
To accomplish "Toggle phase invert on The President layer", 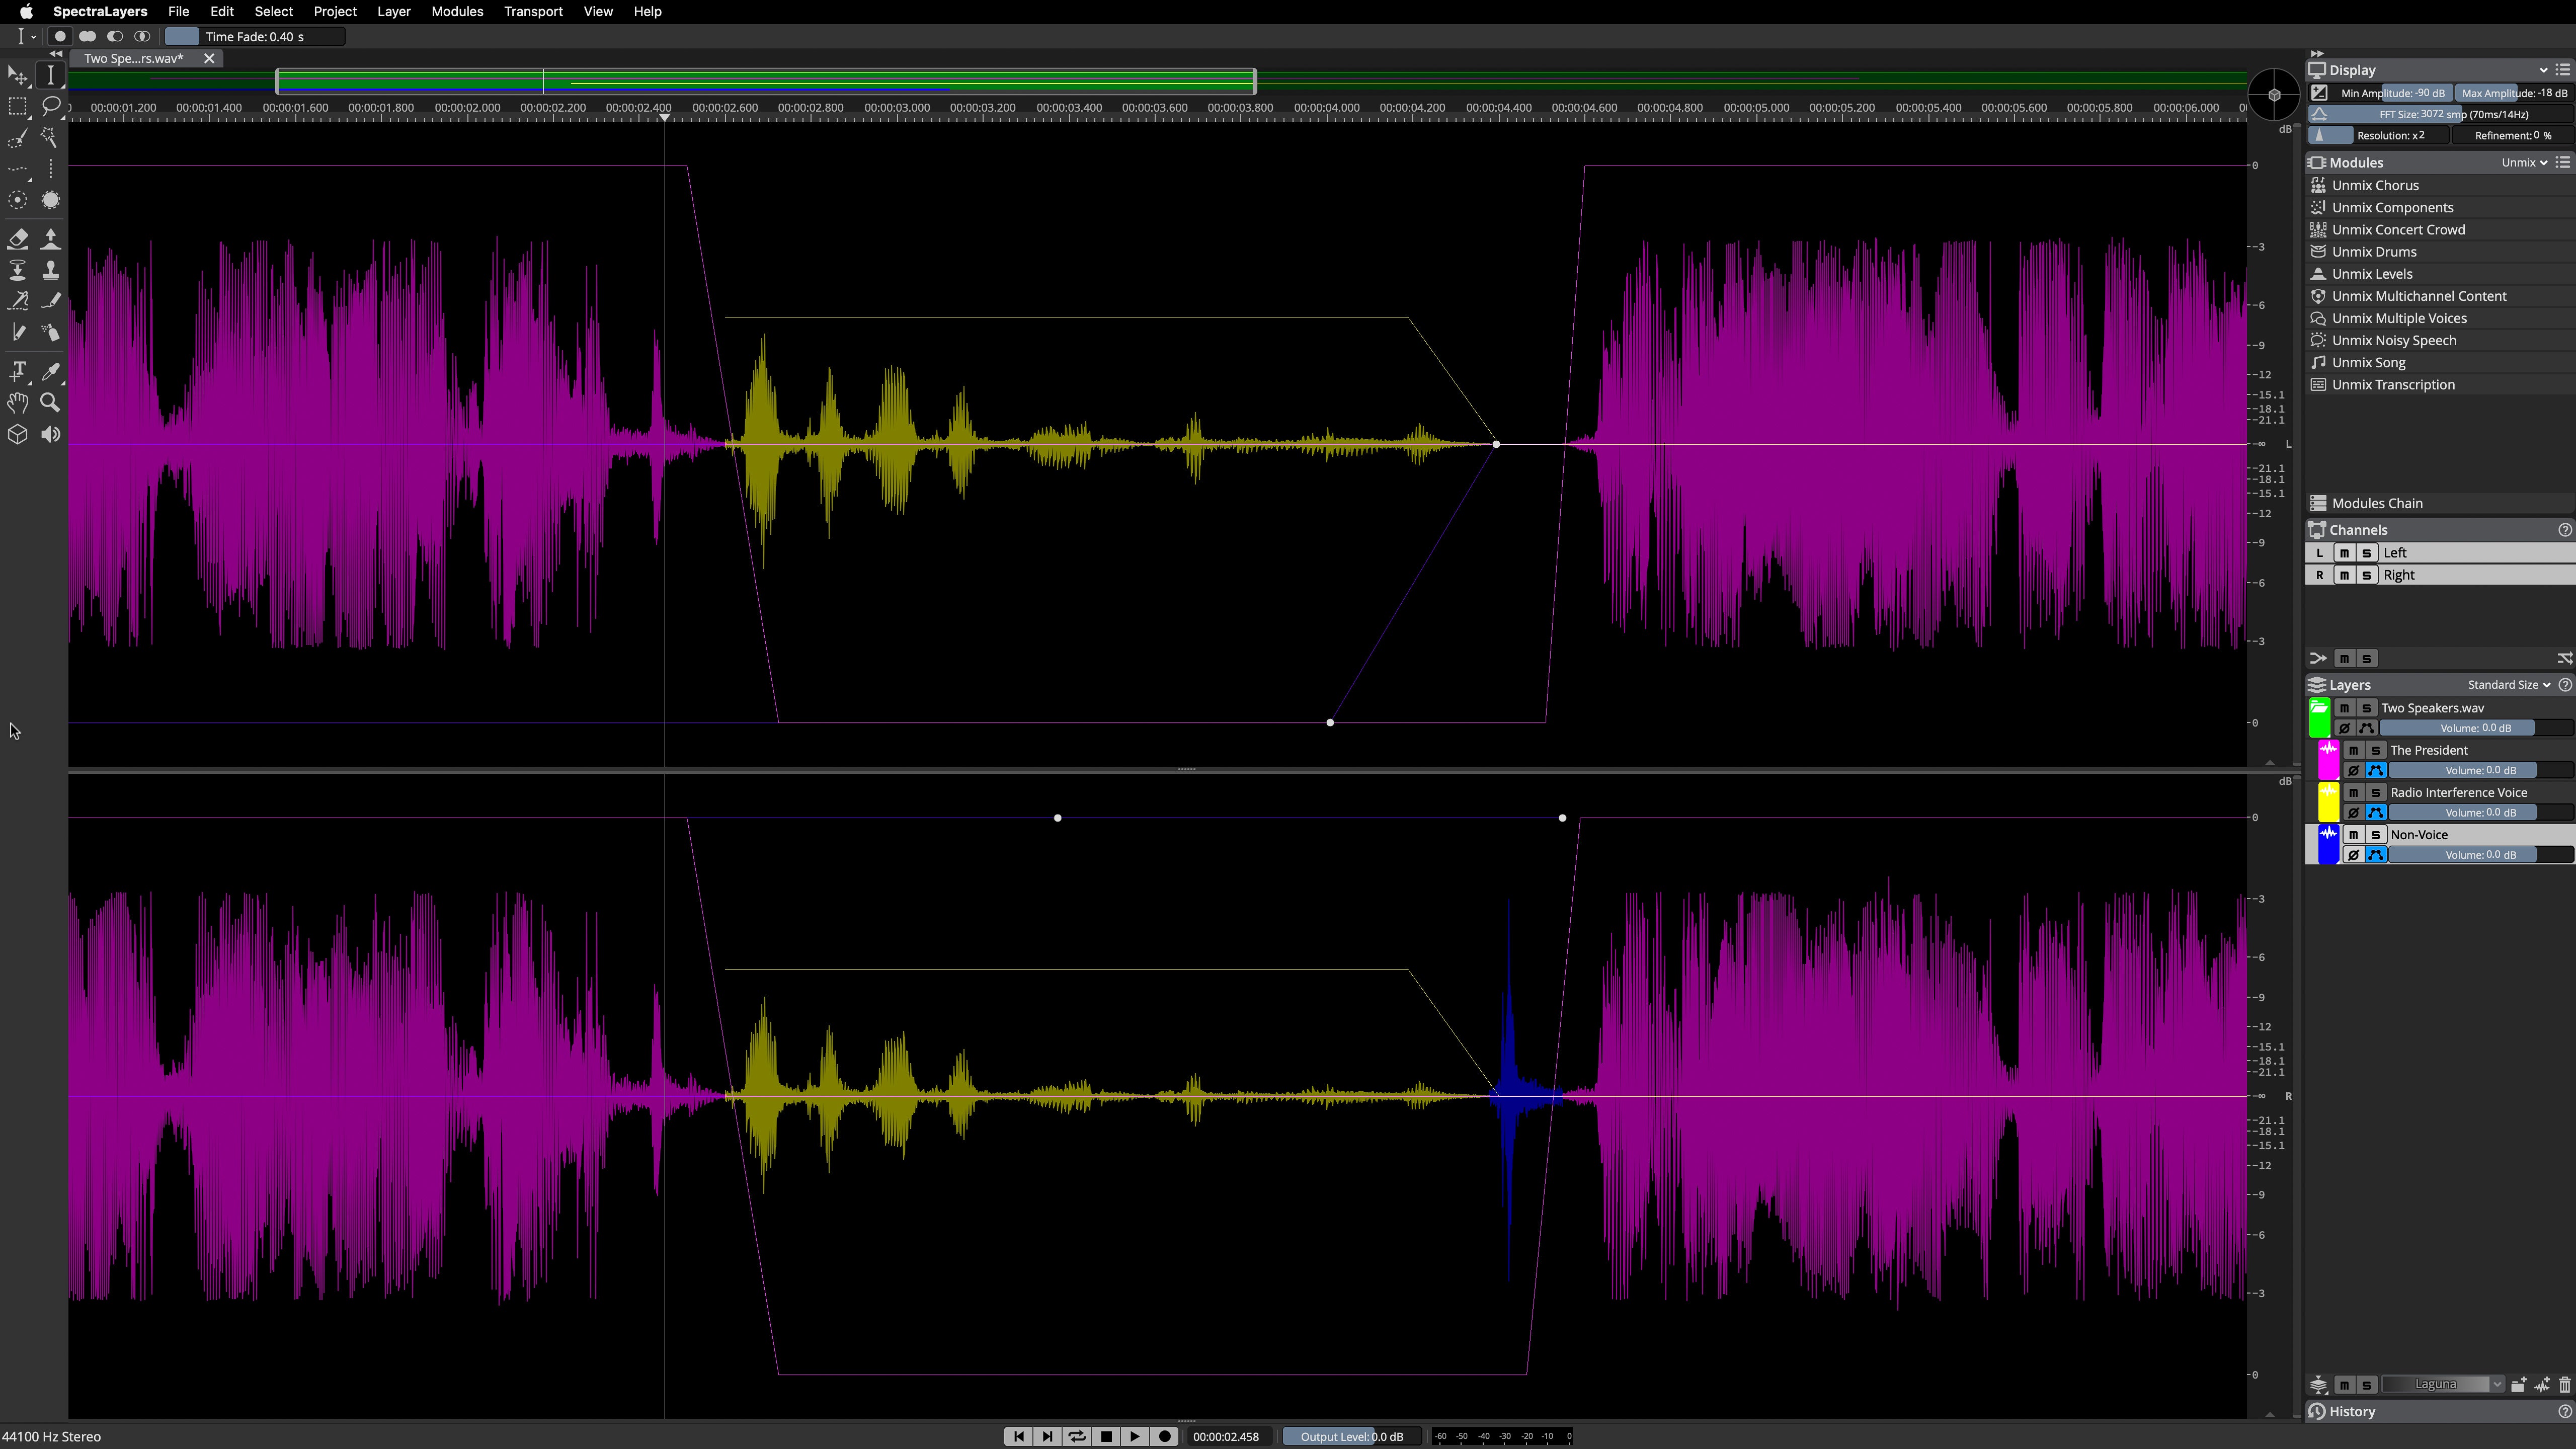I will click(x=2353, y=770).
